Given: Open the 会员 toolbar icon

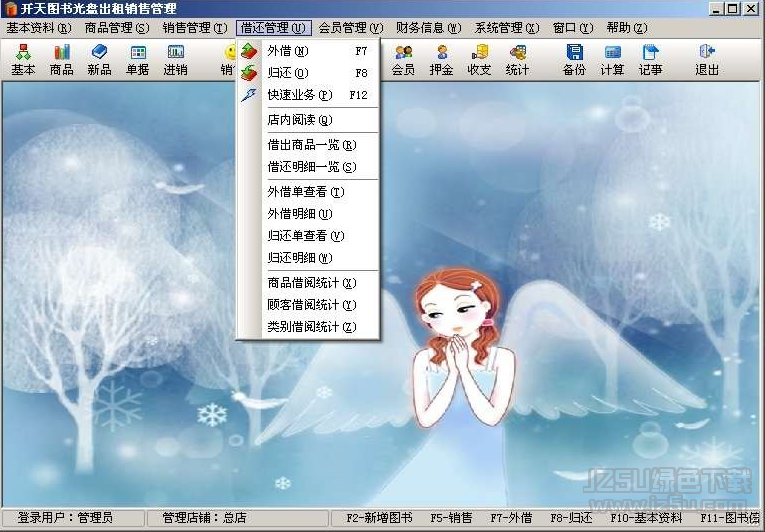Looking at the screenshot, I should coord(403,60).
